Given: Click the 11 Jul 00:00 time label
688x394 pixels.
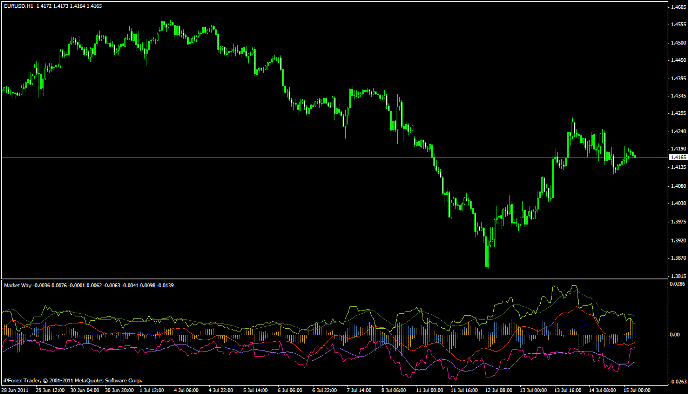Looking at the screenshot, I should coord(429,390).
